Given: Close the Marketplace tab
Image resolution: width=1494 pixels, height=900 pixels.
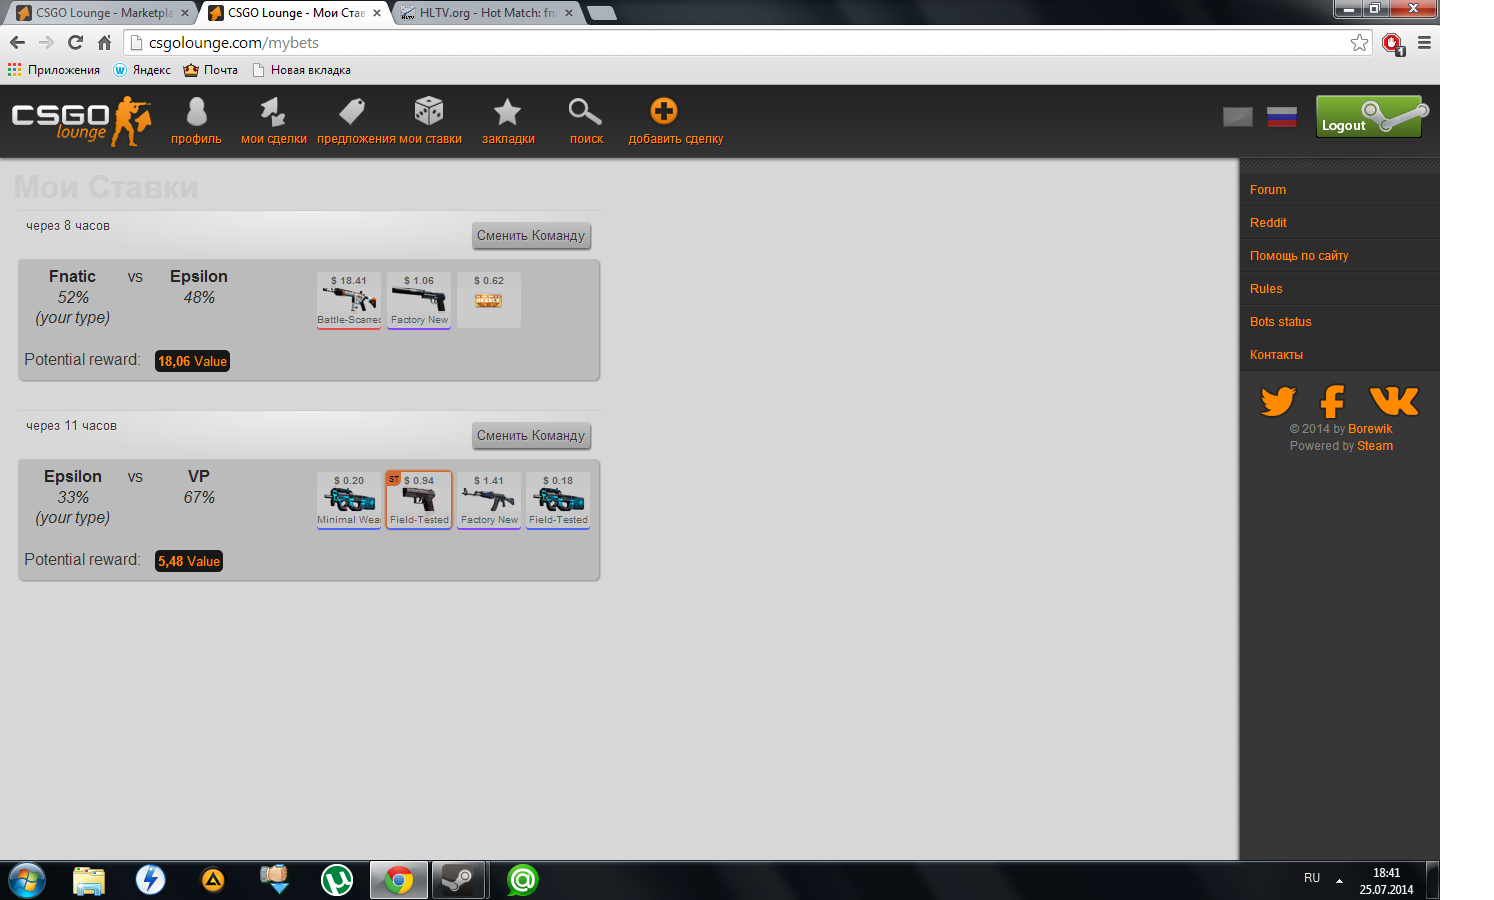Looking at the screenshot, I should pos(185,13).
